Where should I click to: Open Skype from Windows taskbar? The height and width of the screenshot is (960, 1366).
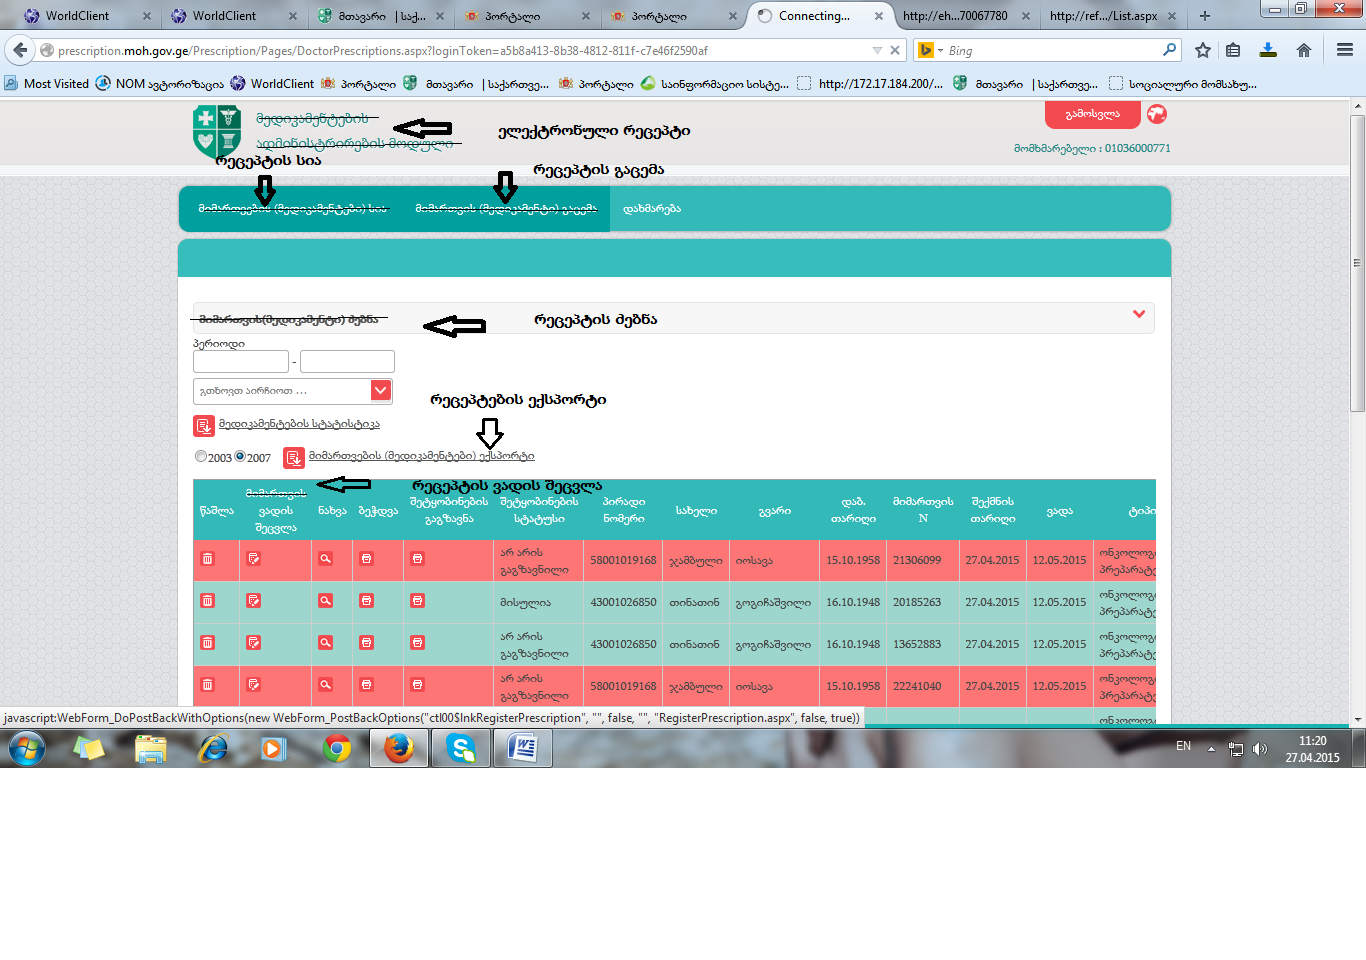[460, 748]
